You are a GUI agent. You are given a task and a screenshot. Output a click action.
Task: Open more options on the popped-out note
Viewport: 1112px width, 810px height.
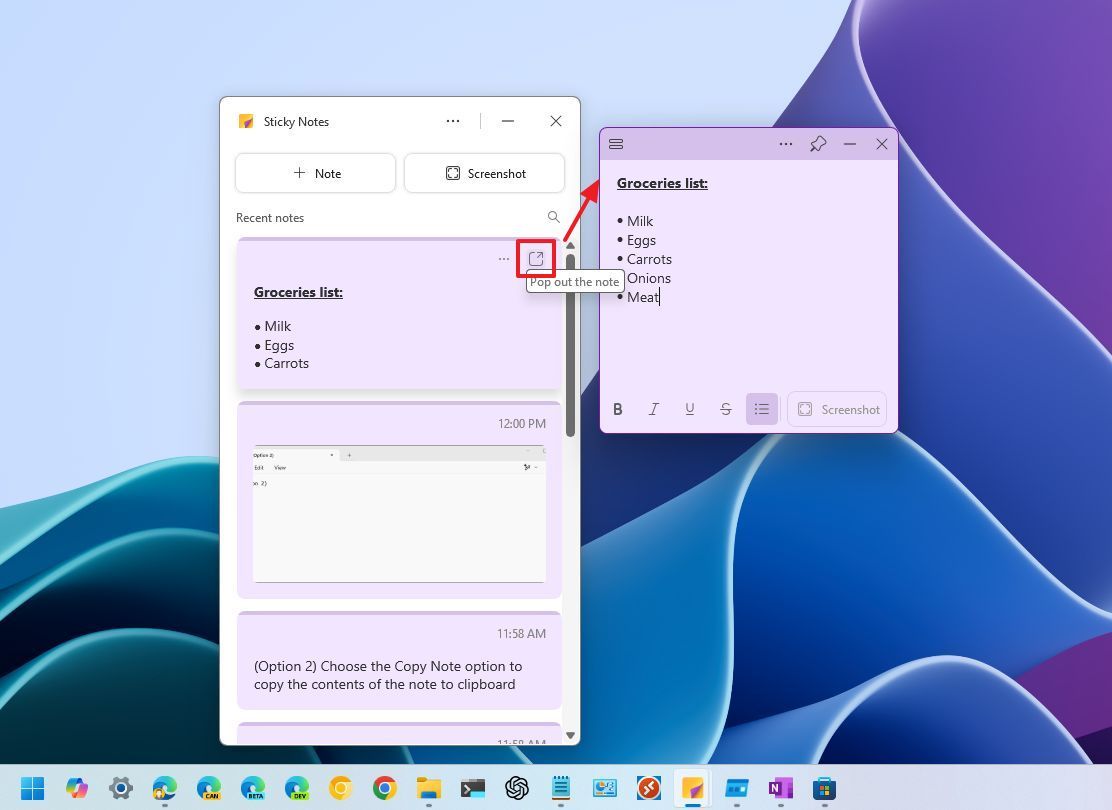786,143
